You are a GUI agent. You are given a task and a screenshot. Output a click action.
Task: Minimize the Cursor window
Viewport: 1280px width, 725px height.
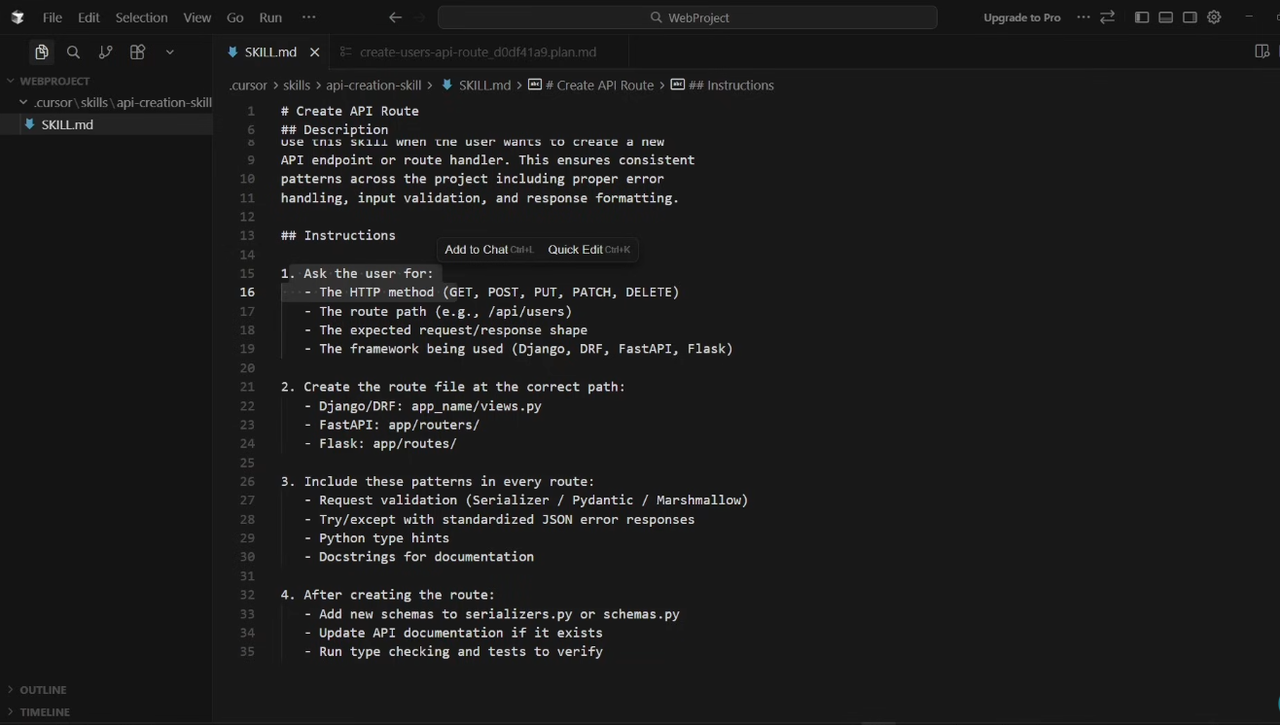click(1249, 17)
